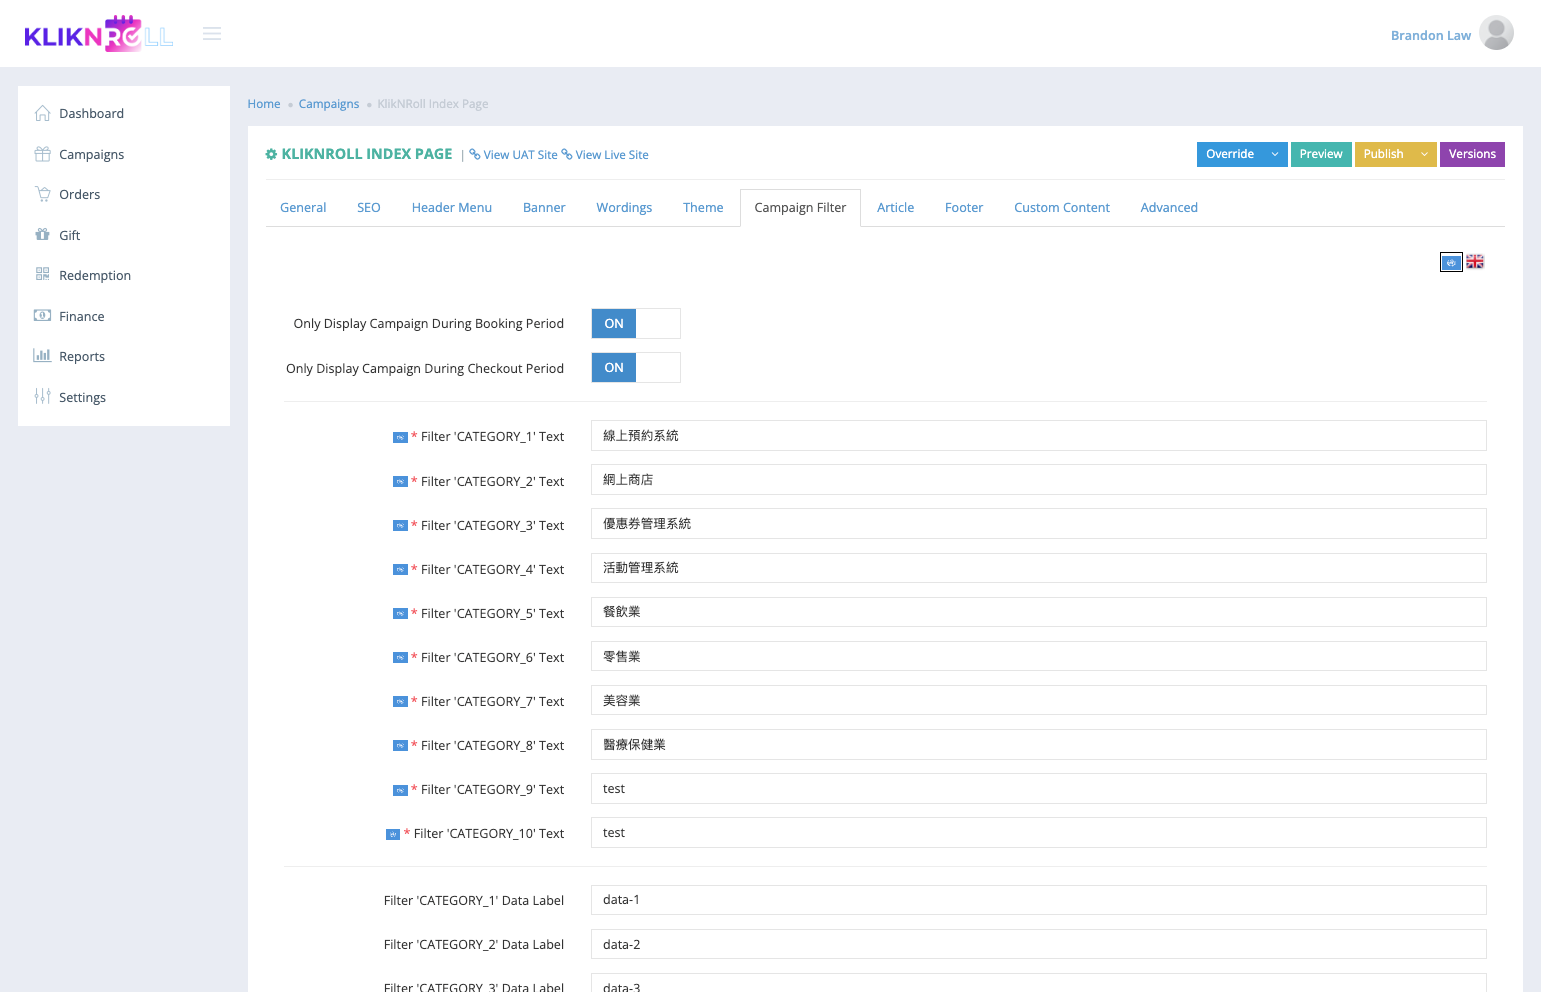Click the Reports chart icon
This screenshot has width=1541, height=992.
click(x=42, y=356)
